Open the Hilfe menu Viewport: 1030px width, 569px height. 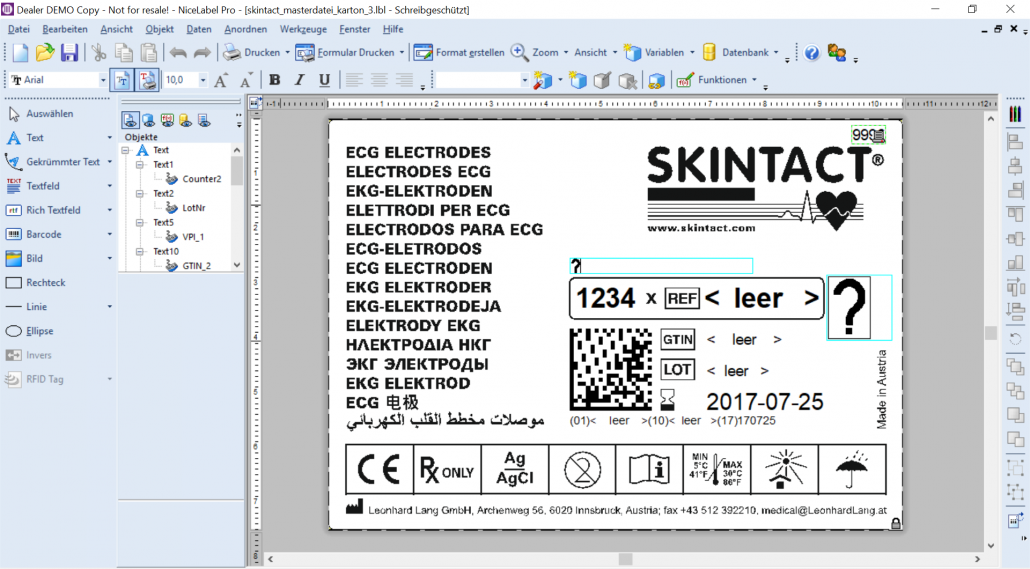click(393, 29)
